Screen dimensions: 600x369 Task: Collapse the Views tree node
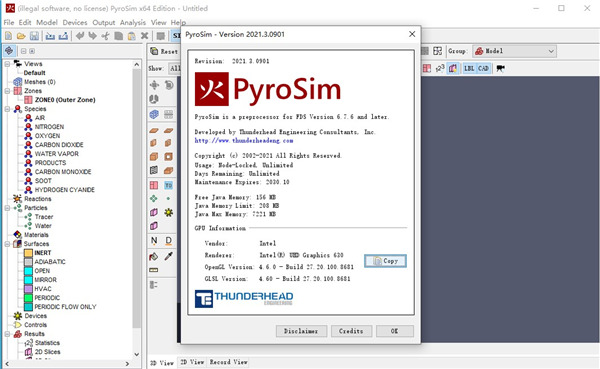point(7,64)
